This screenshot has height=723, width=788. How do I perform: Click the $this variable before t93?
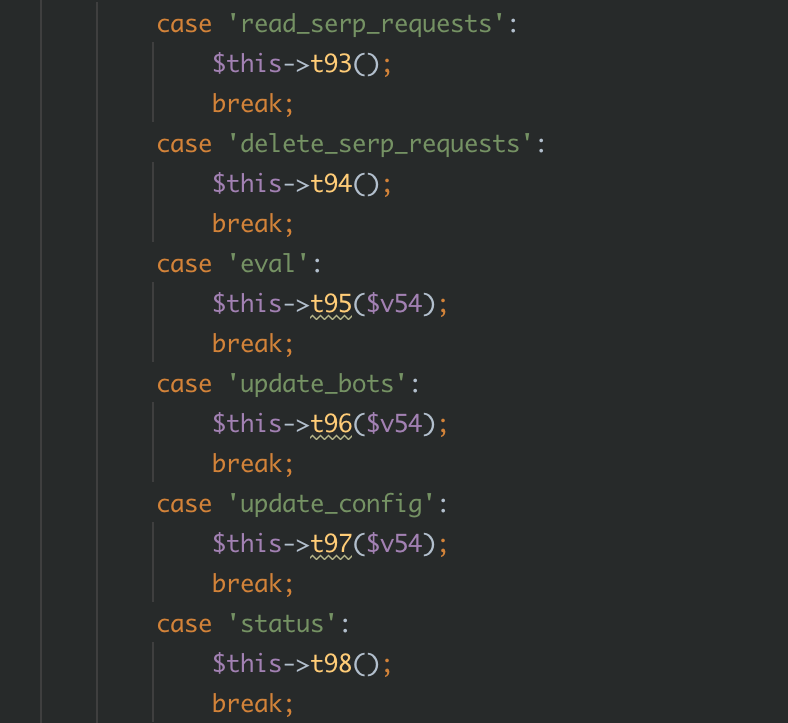pos(246,64)
